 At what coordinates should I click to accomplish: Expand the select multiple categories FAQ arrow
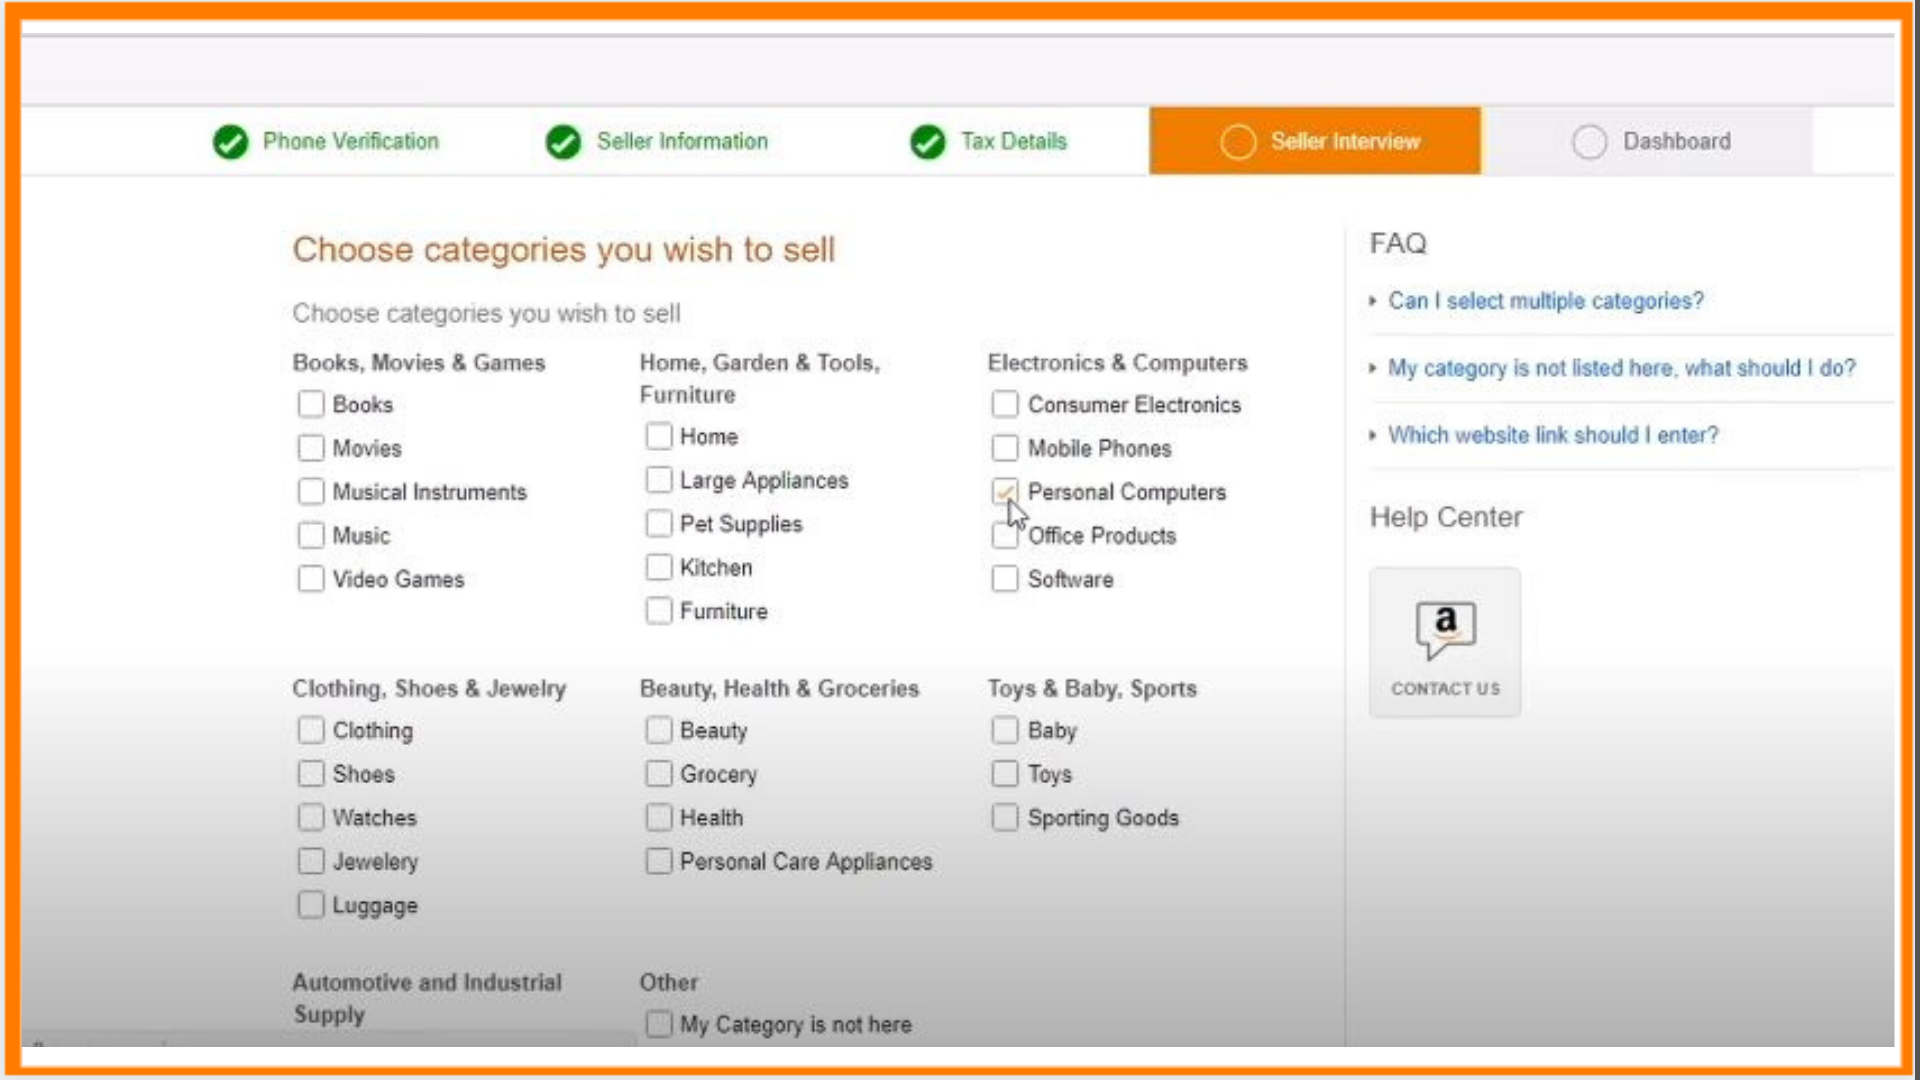[x=1373, y=301]
